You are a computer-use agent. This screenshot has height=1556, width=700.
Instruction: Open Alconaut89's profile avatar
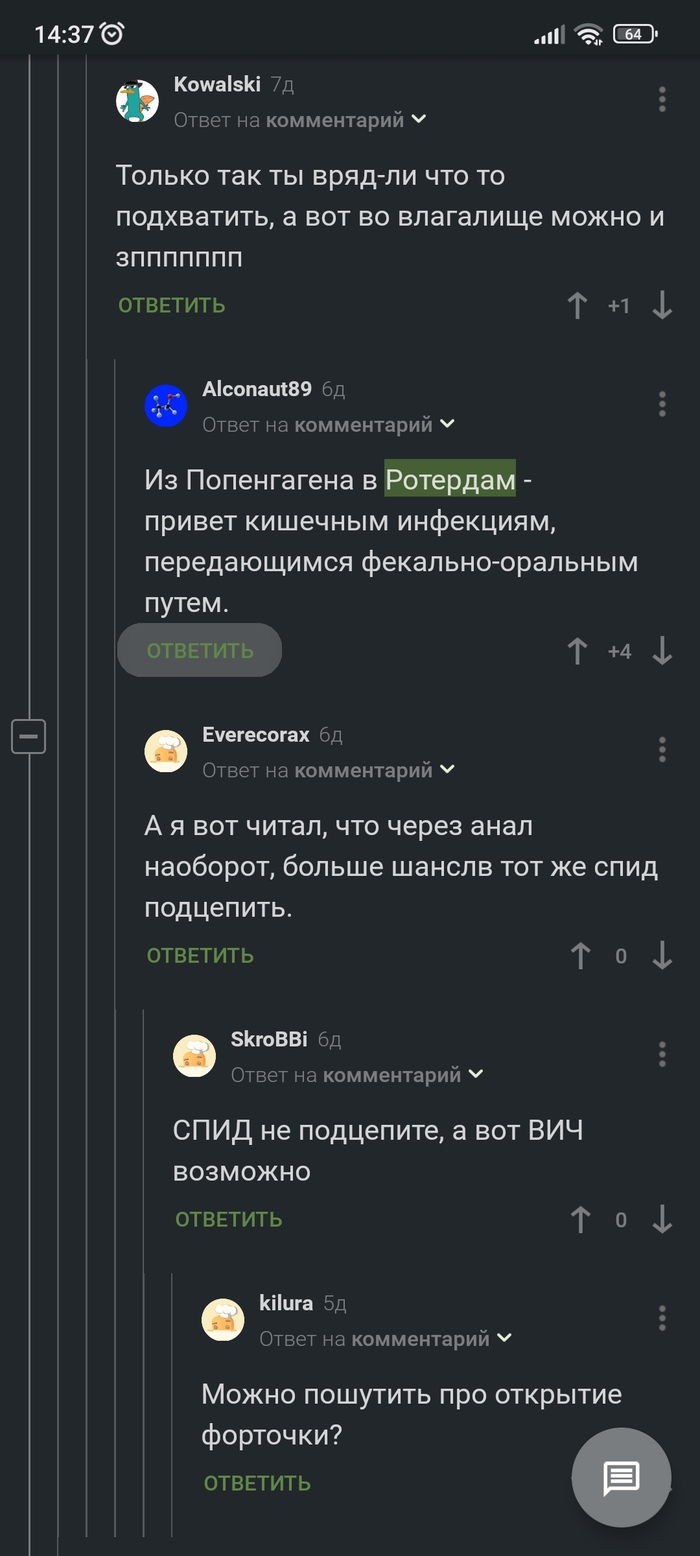166,405
